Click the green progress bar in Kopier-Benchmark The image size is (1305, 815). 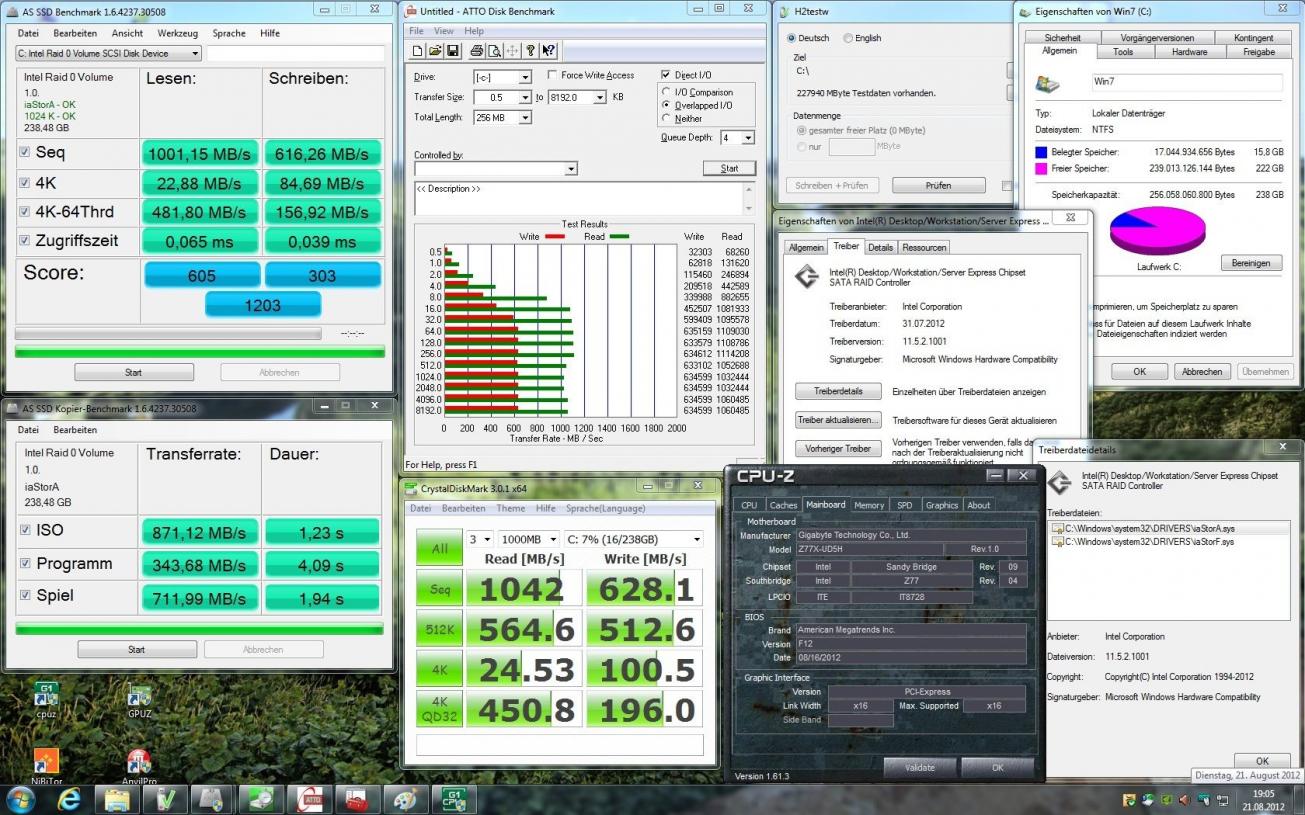200,629
